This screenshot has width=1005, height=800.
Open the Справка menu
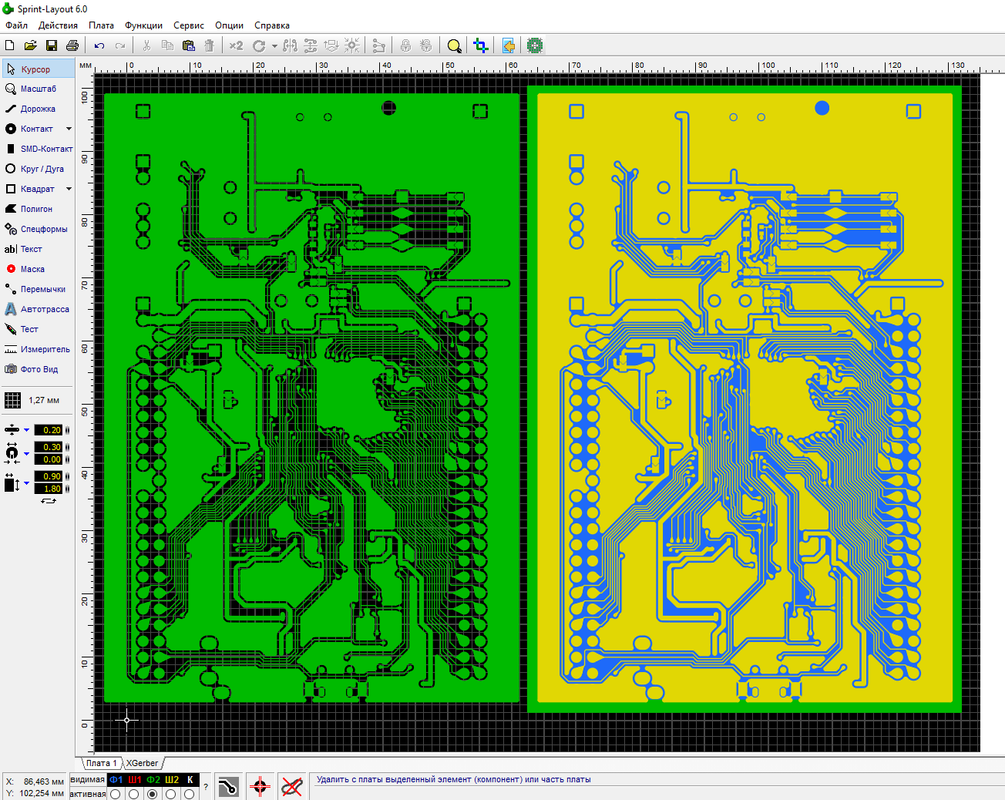pyautogui.click(x=272, y=26)
